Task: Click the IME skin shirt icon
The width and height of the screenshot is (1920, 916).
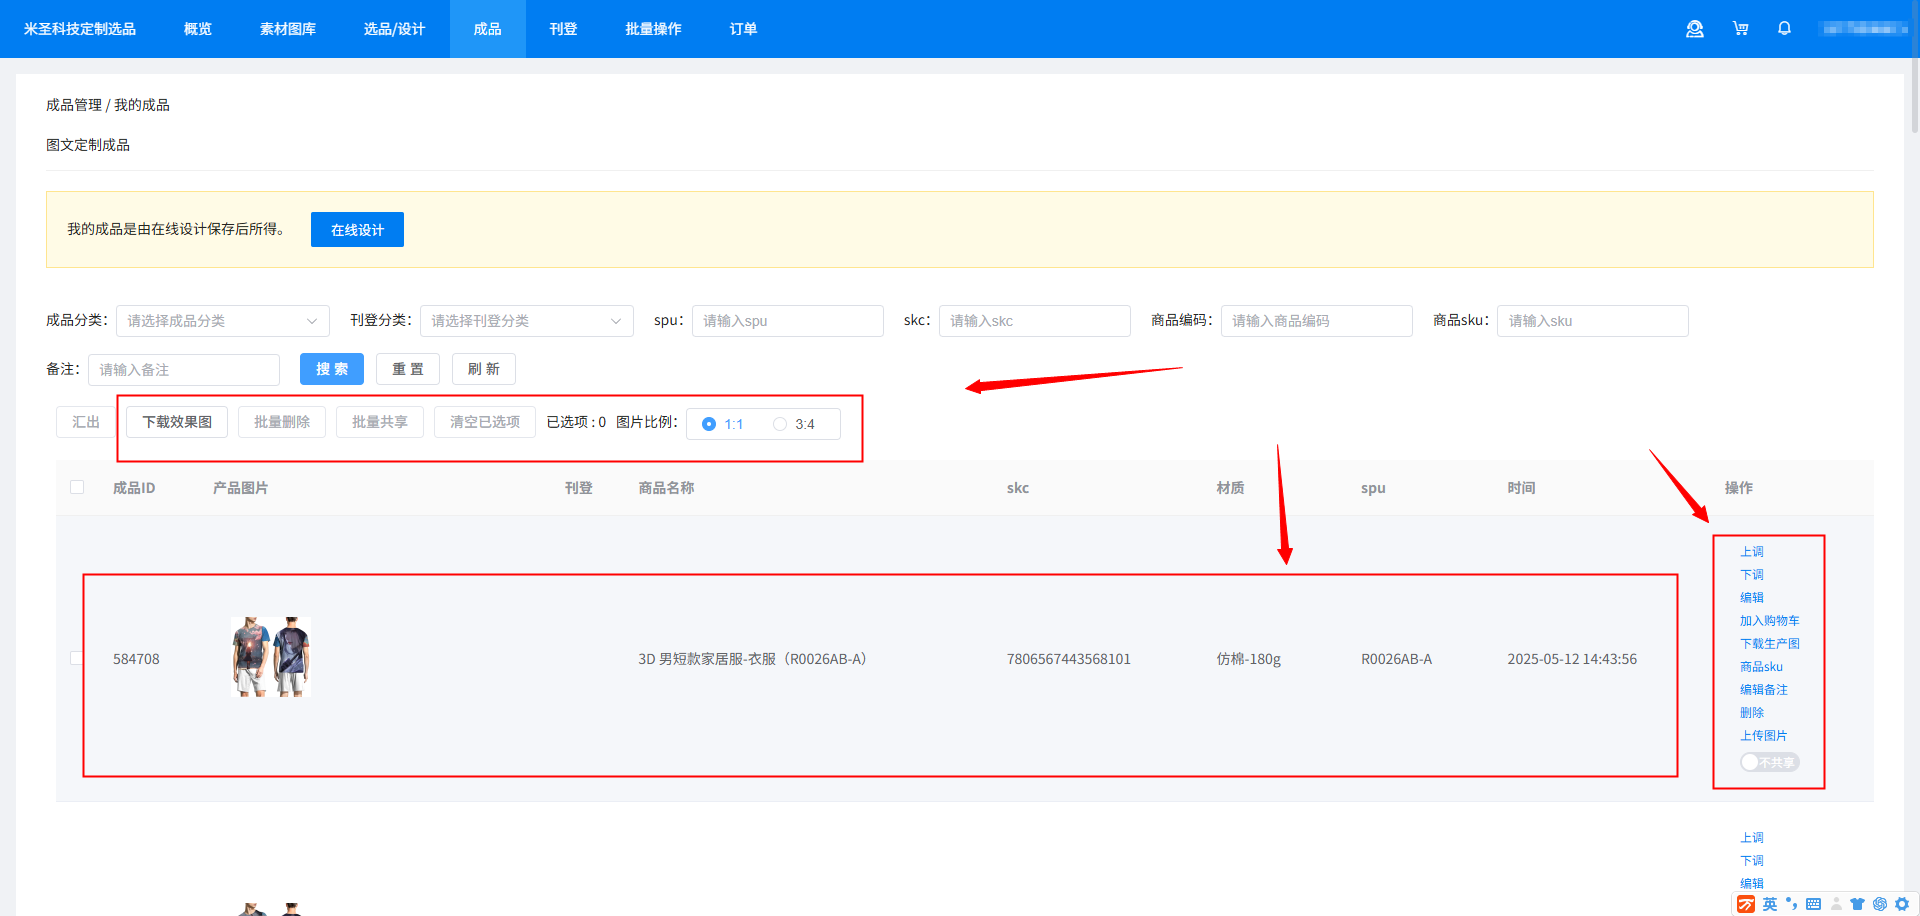Action: coord(1857,904)
